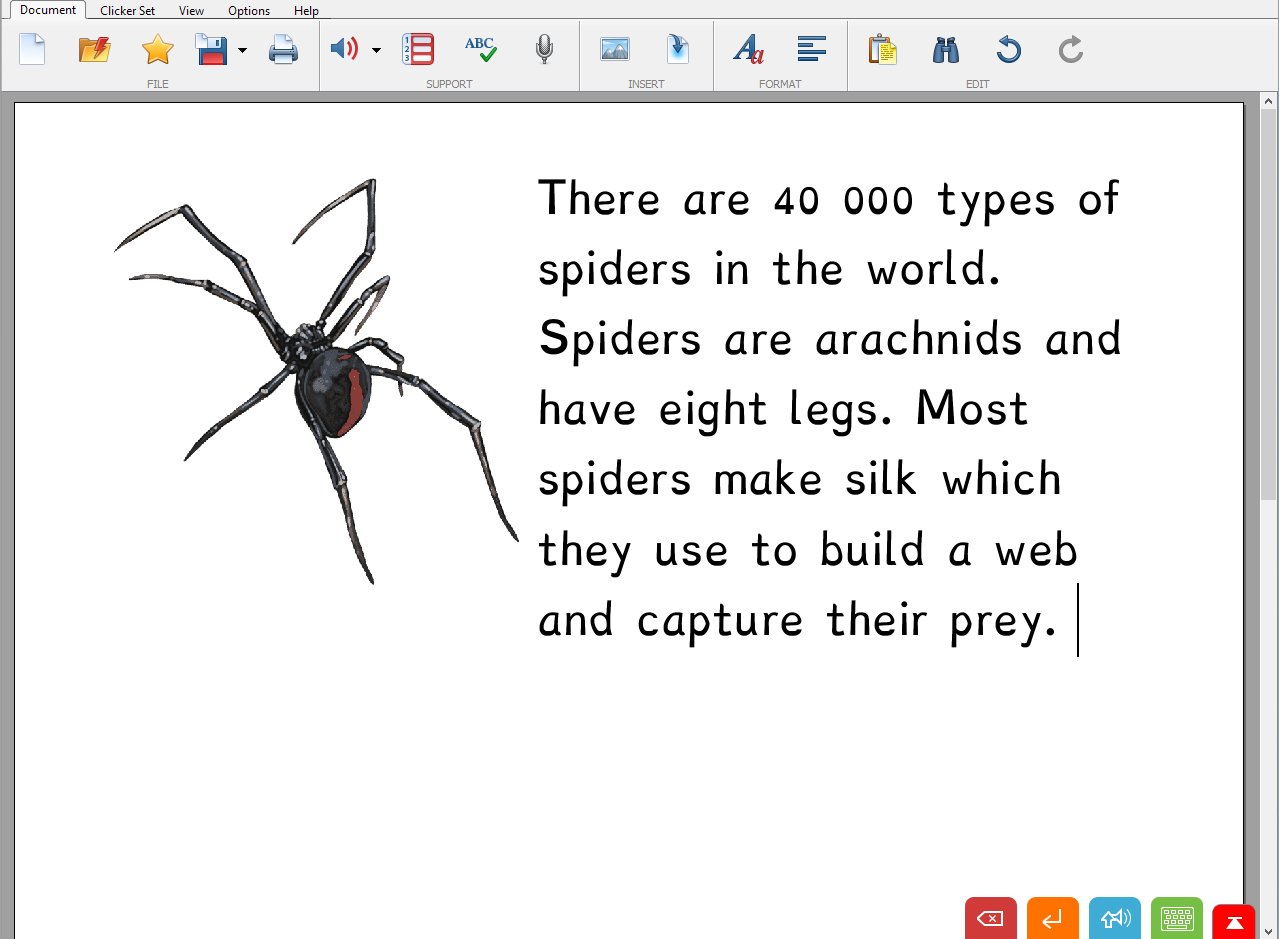This screenshot has height=939, width=1279.
Task: Activate the microphone voice recording tool
Action: [543, 48]
